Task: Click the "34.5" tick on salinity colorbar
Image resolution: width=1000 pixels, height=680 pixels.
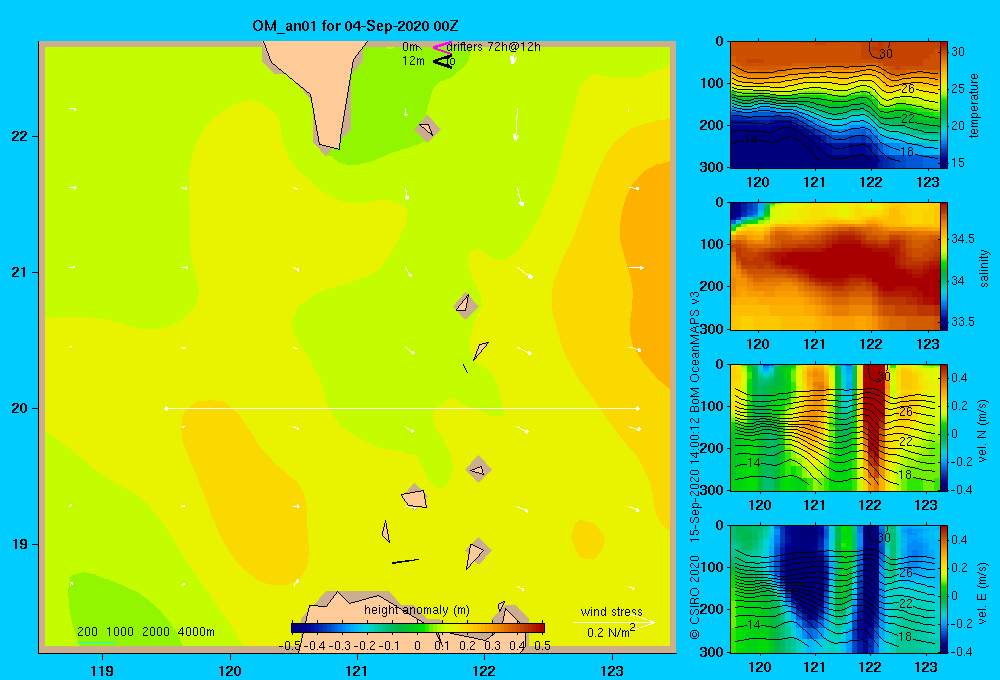Action: point(962,239)
